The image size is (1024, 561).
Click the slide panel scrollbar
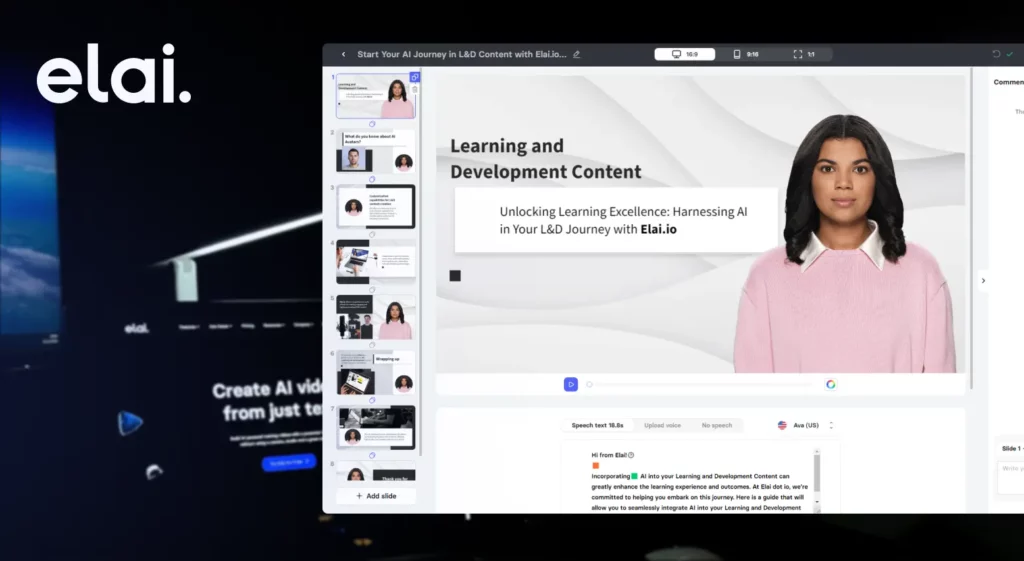421,261
